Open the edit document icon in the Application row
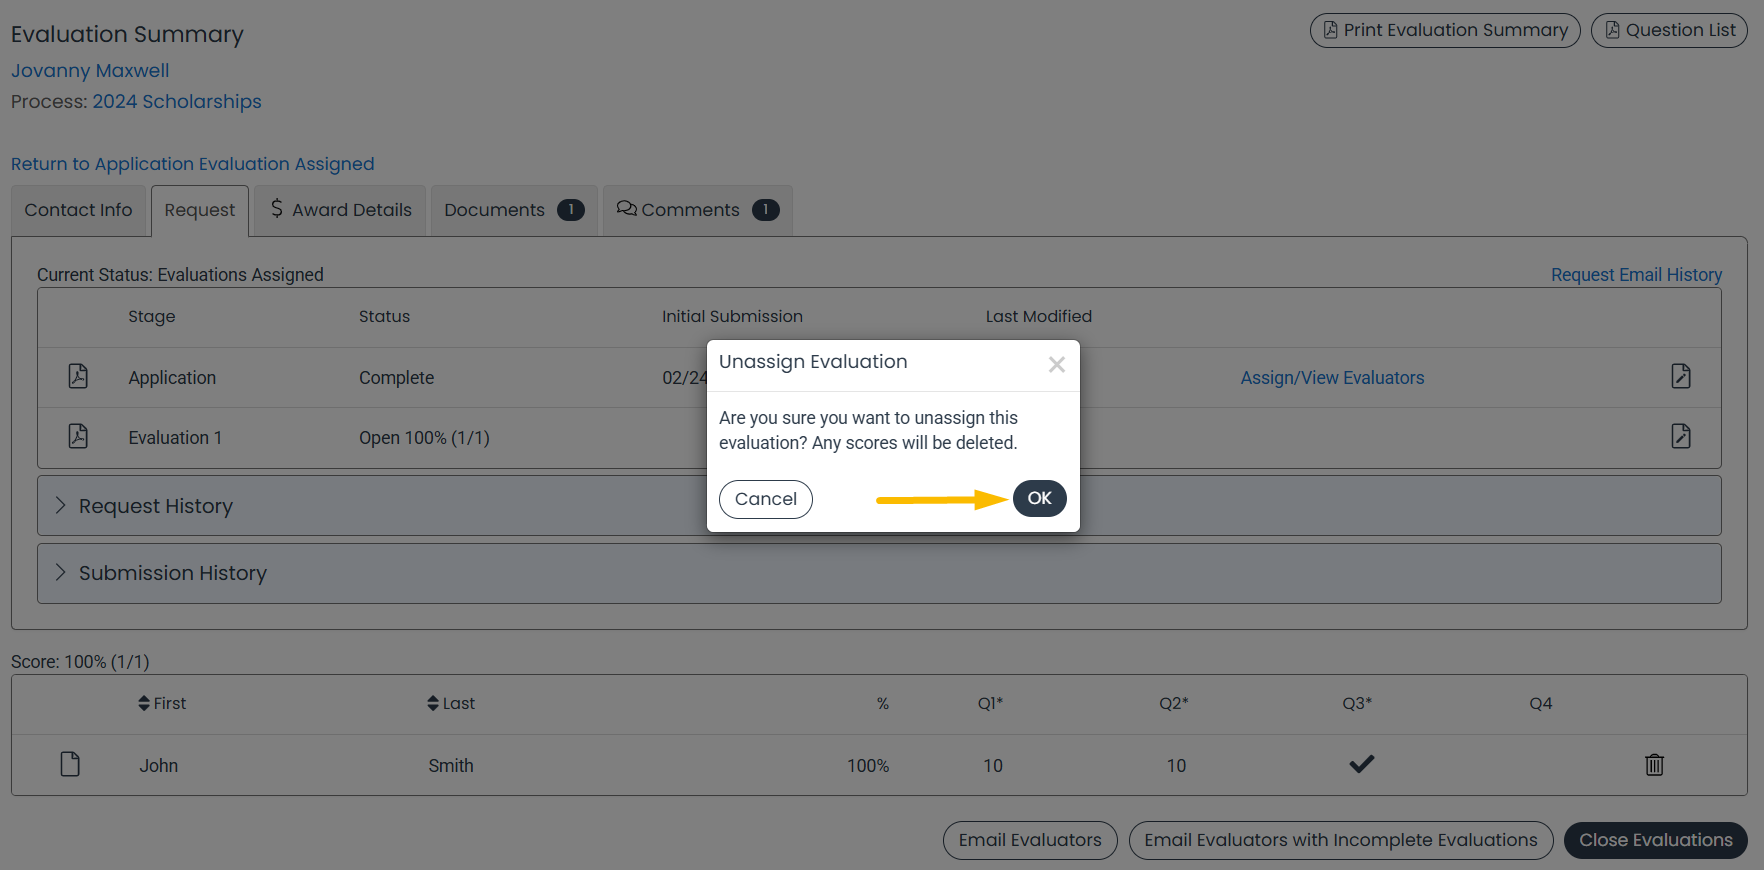 point(1681,376)
